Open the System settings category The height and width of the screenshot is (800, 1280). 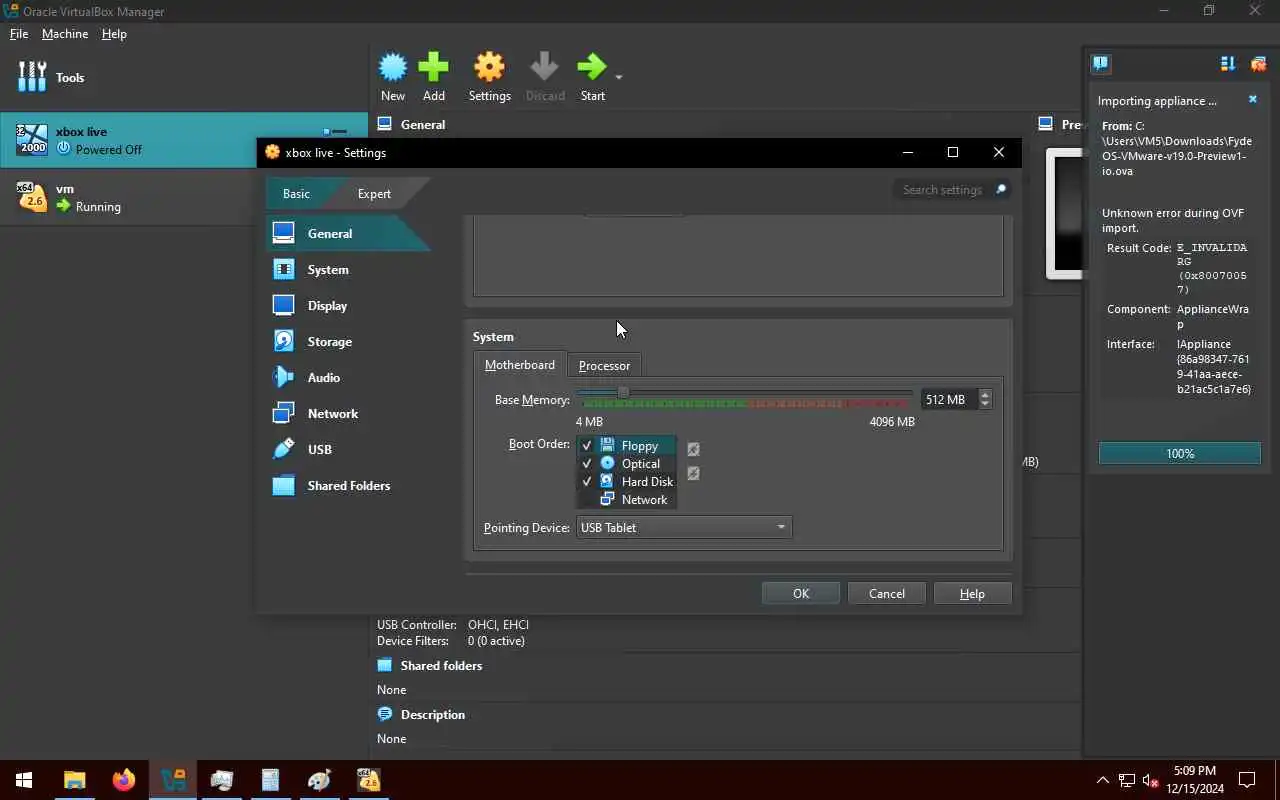tap(347, 269)
